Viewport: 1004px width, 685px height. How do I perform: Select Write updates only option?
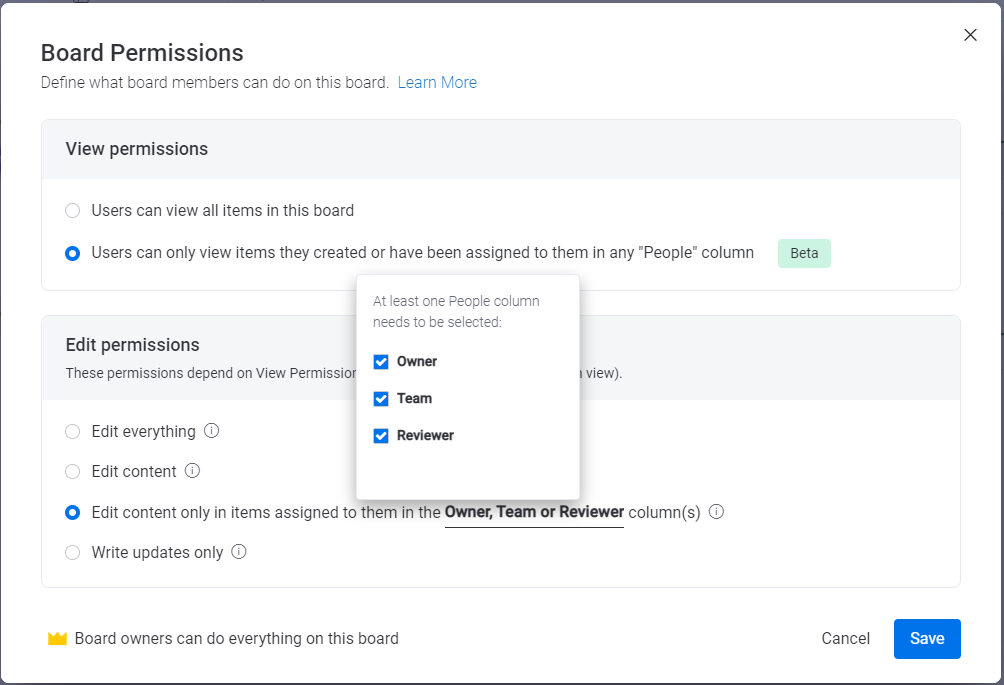(x=73, y=553)
